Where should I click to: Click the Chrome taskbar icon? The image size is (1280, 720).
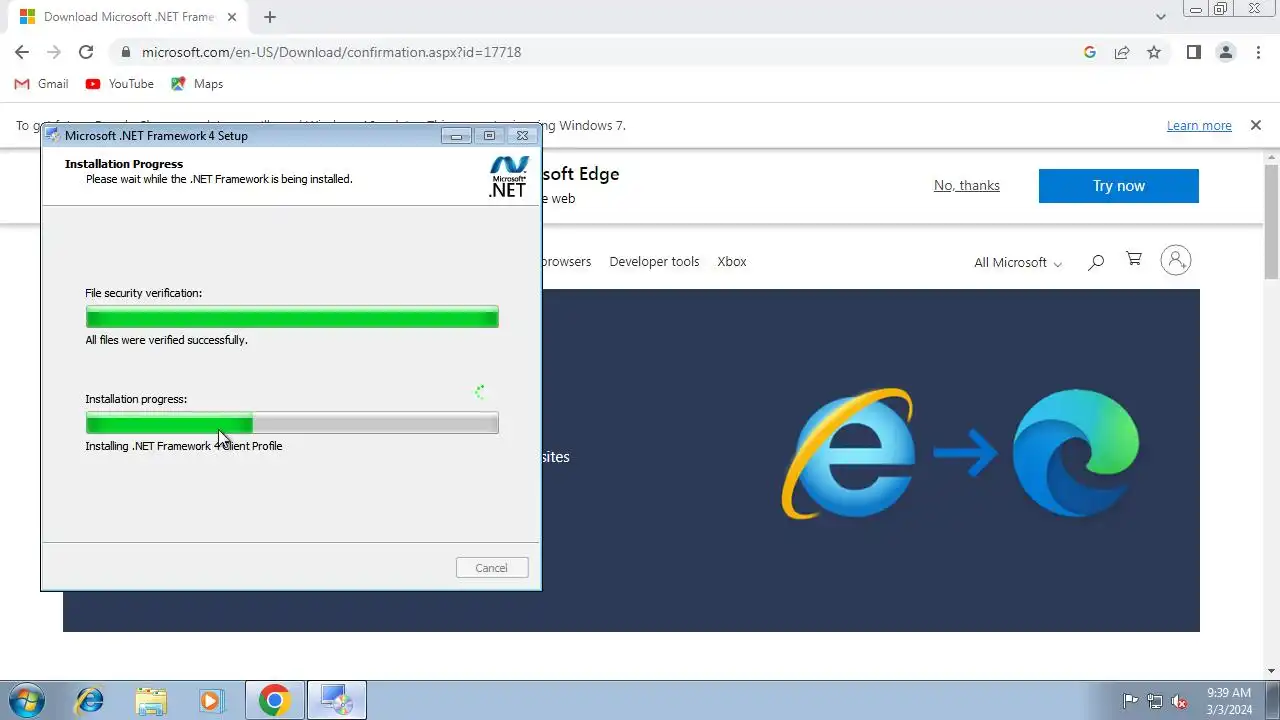pyautogui.click(x=275, y=700)
